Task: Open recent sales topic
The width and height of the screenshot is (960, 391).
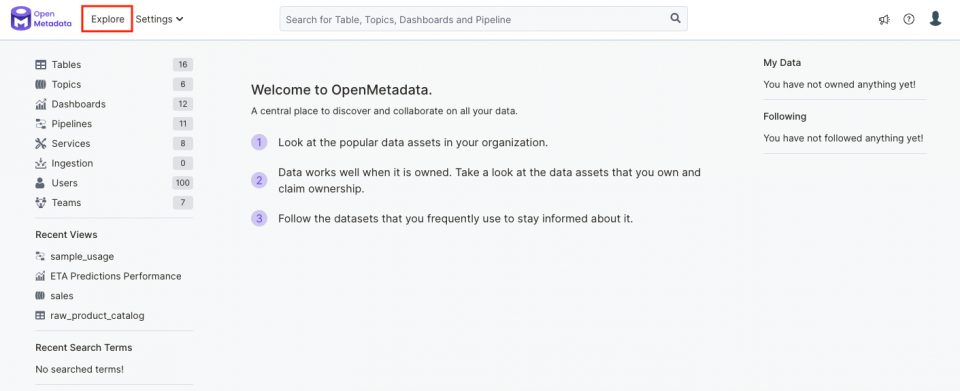Action: 62,296
